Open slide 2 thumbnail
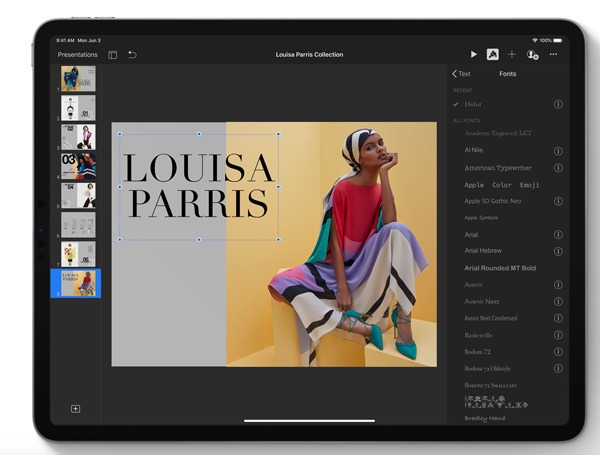The width and height of the screenshot is (600, 455). (x=78, y=108)
